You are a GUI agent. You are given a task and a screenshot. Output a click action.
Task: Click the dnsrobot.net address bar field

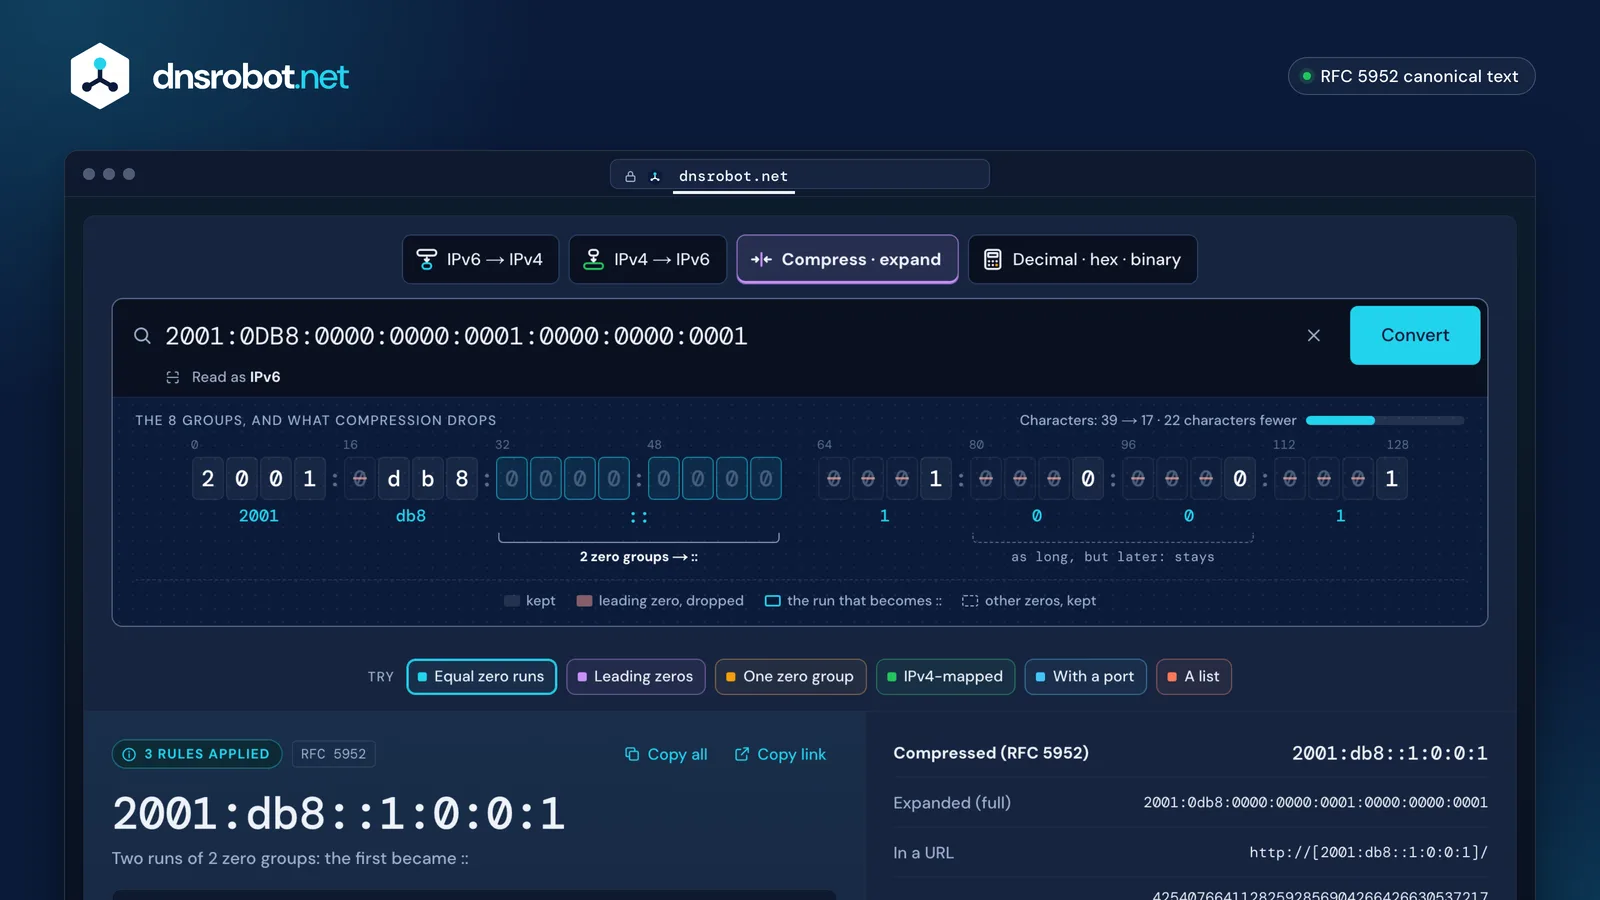(799, 175)
